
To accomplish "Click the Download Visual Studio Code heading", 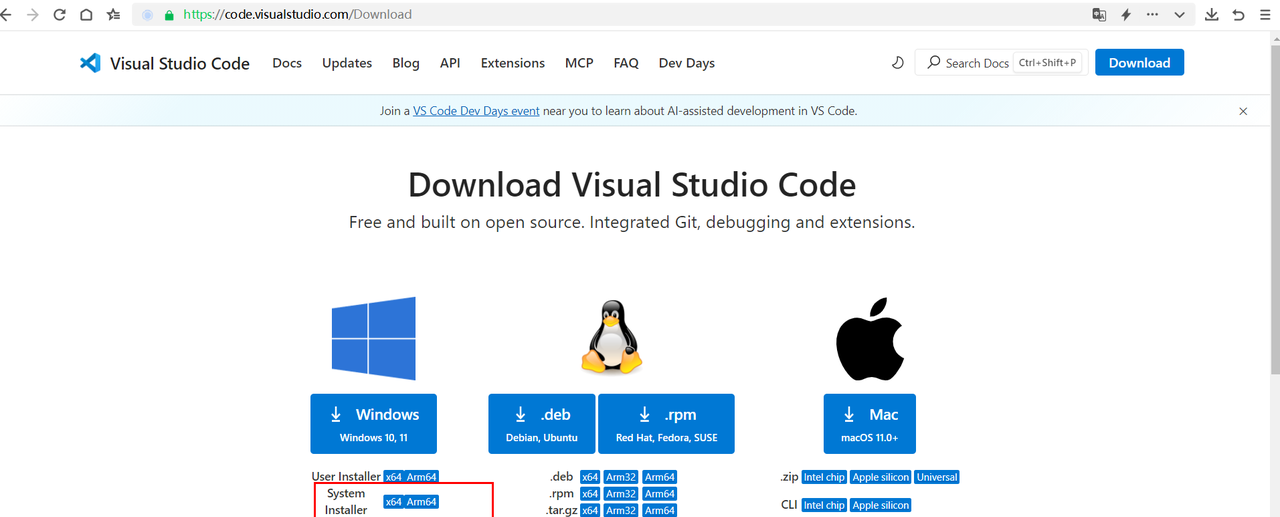I will 632,185.
